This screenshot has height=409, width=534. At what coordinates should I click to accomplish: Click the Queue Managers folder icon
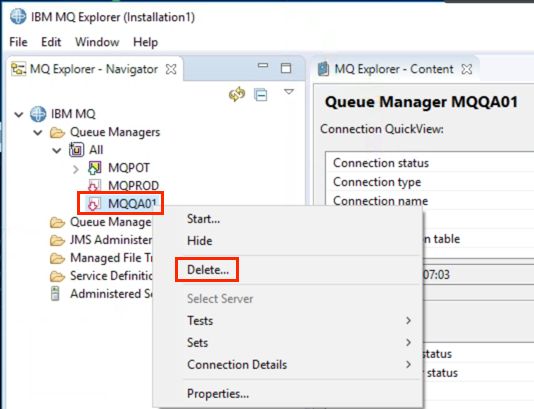[x=57, y=132]
